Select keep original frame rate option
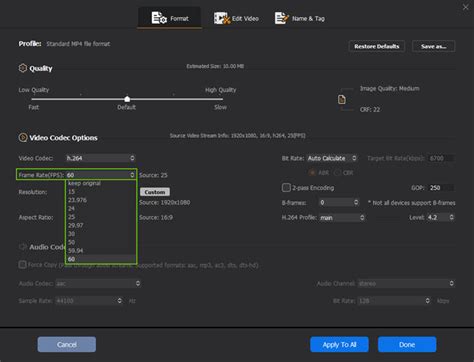474x362 pixels. 100,183
